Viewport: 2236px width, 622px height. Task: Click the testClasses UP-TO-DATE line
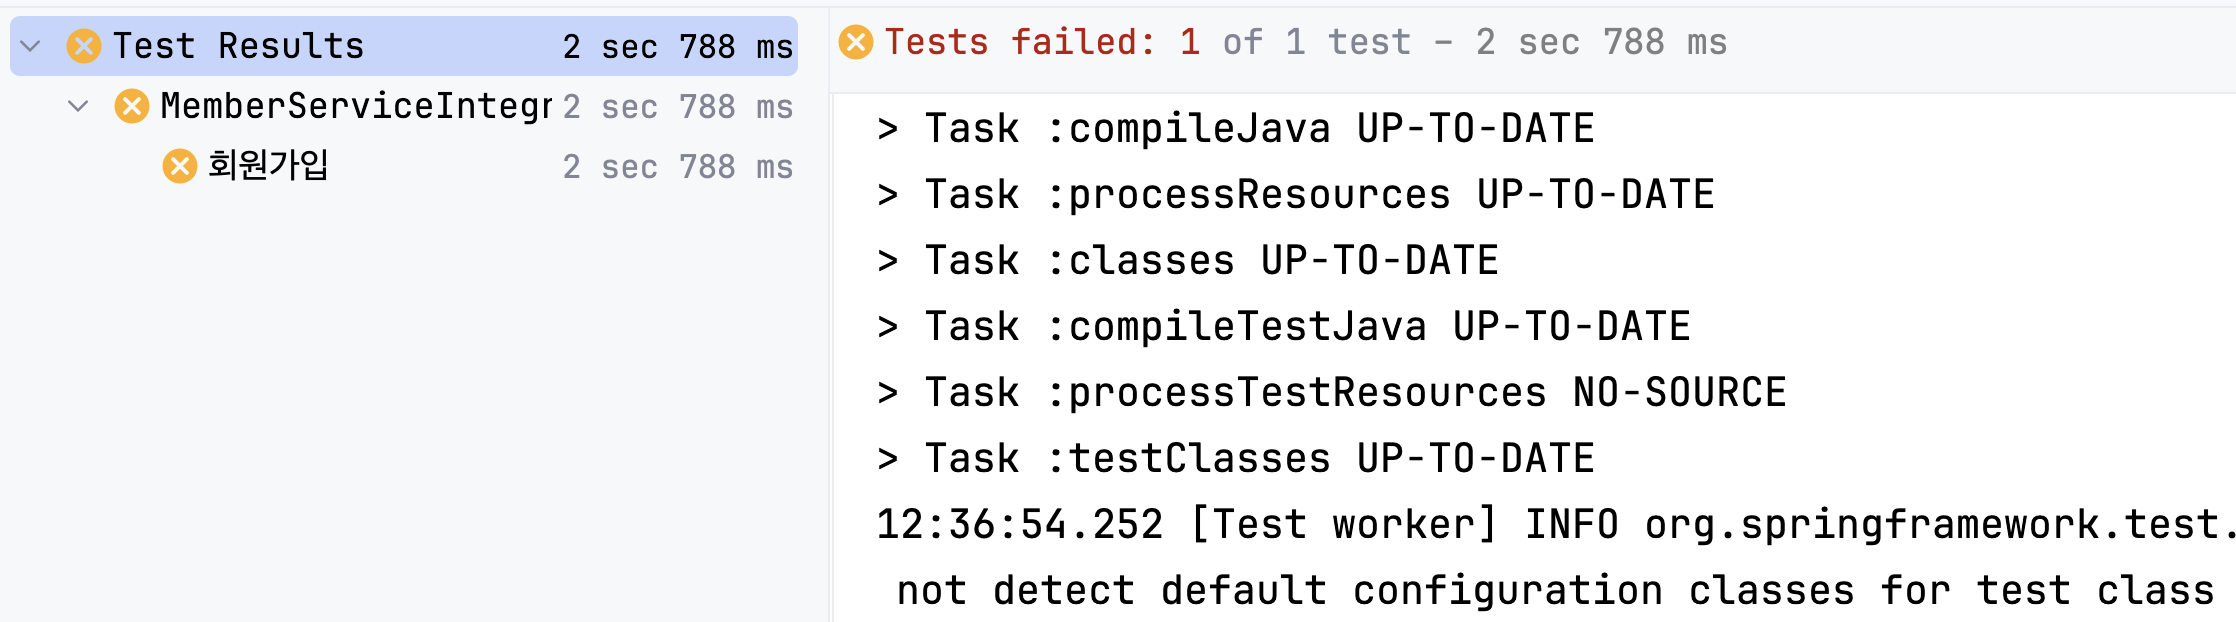(1235, 458)
